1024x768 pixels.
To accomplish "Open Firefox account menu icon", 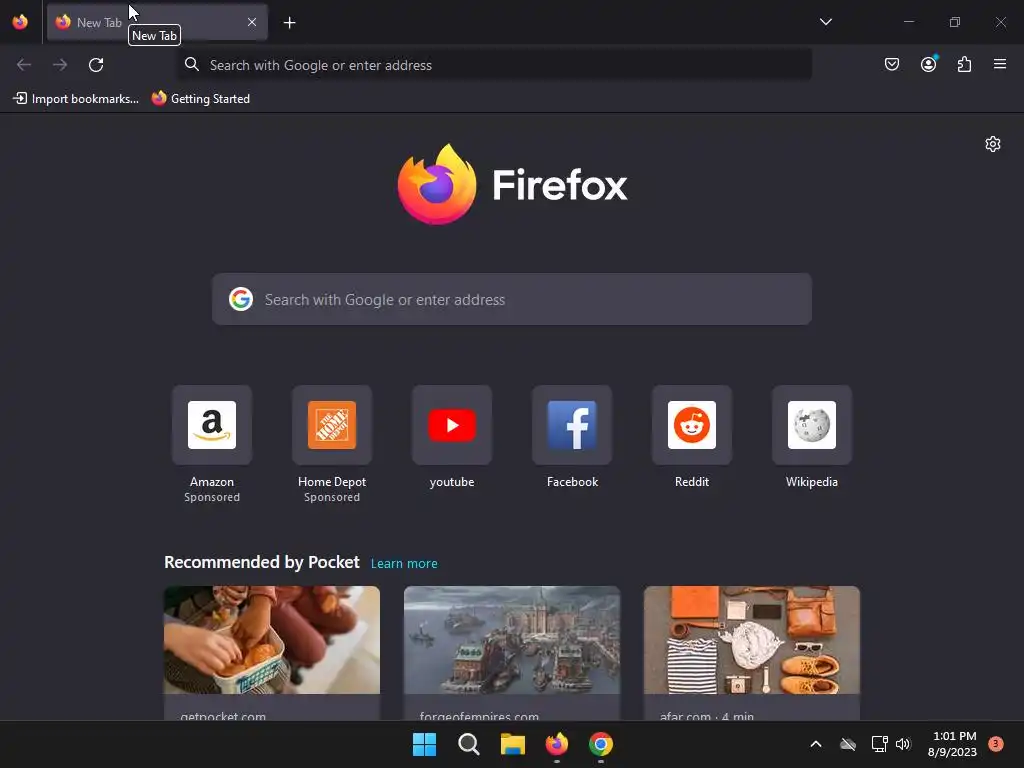I will pos(928,64).
